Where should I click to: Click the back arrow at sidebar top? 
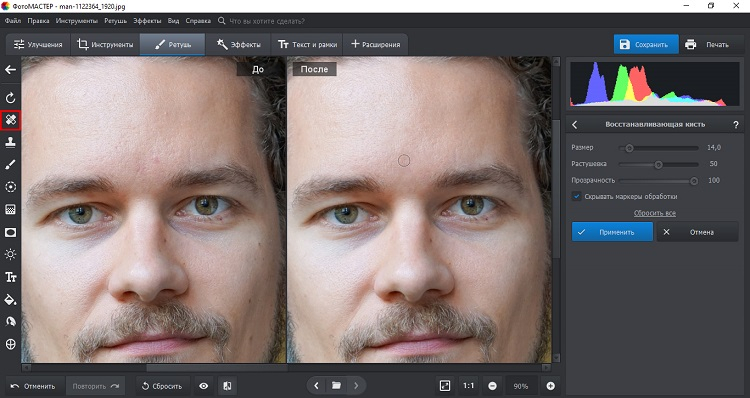tap(11, 70)
